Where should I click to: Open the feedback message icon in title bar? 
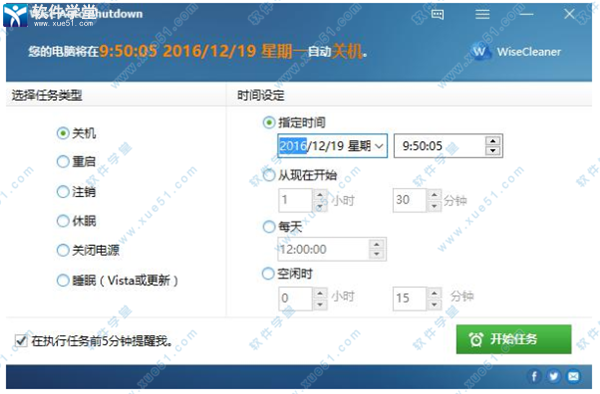(437, 15)
